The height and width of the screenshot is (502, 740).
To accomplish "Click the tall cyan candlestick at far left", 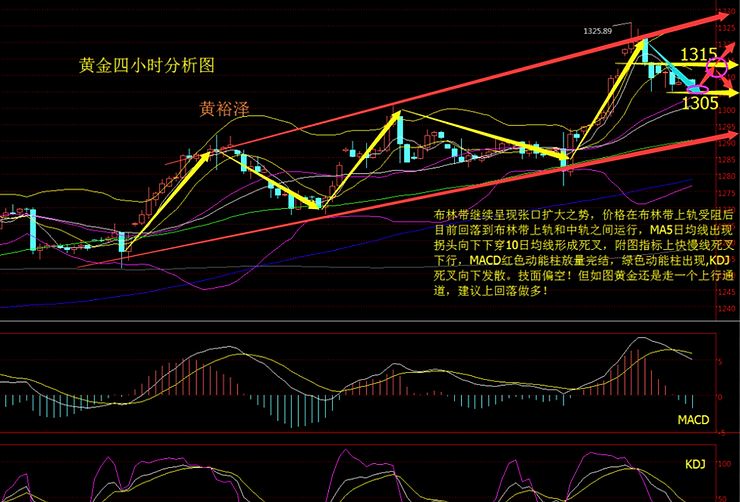I will 32,229.
